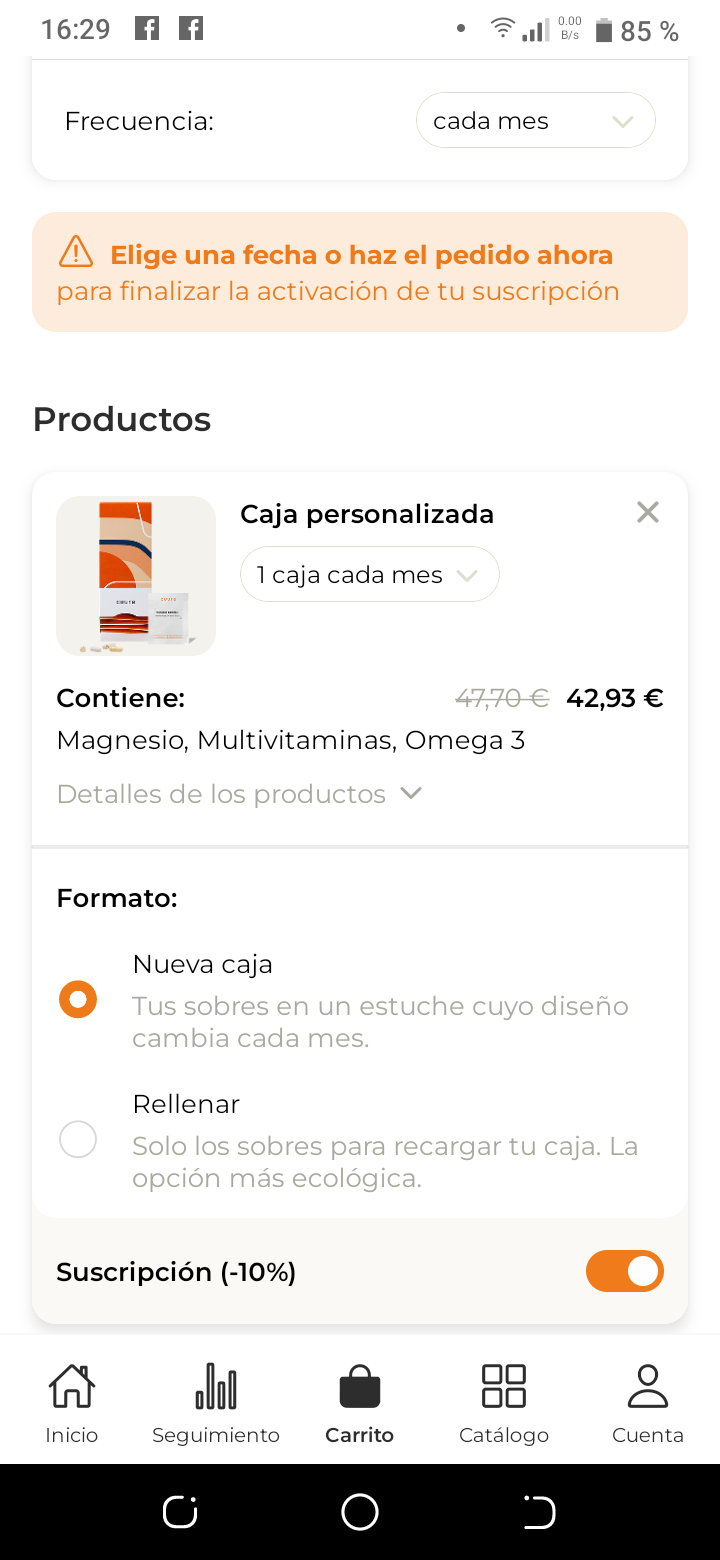Open the Inicio home icon
This screenshot has height=1560, width=720.
pyautogui.click(x=72, y=1386)
